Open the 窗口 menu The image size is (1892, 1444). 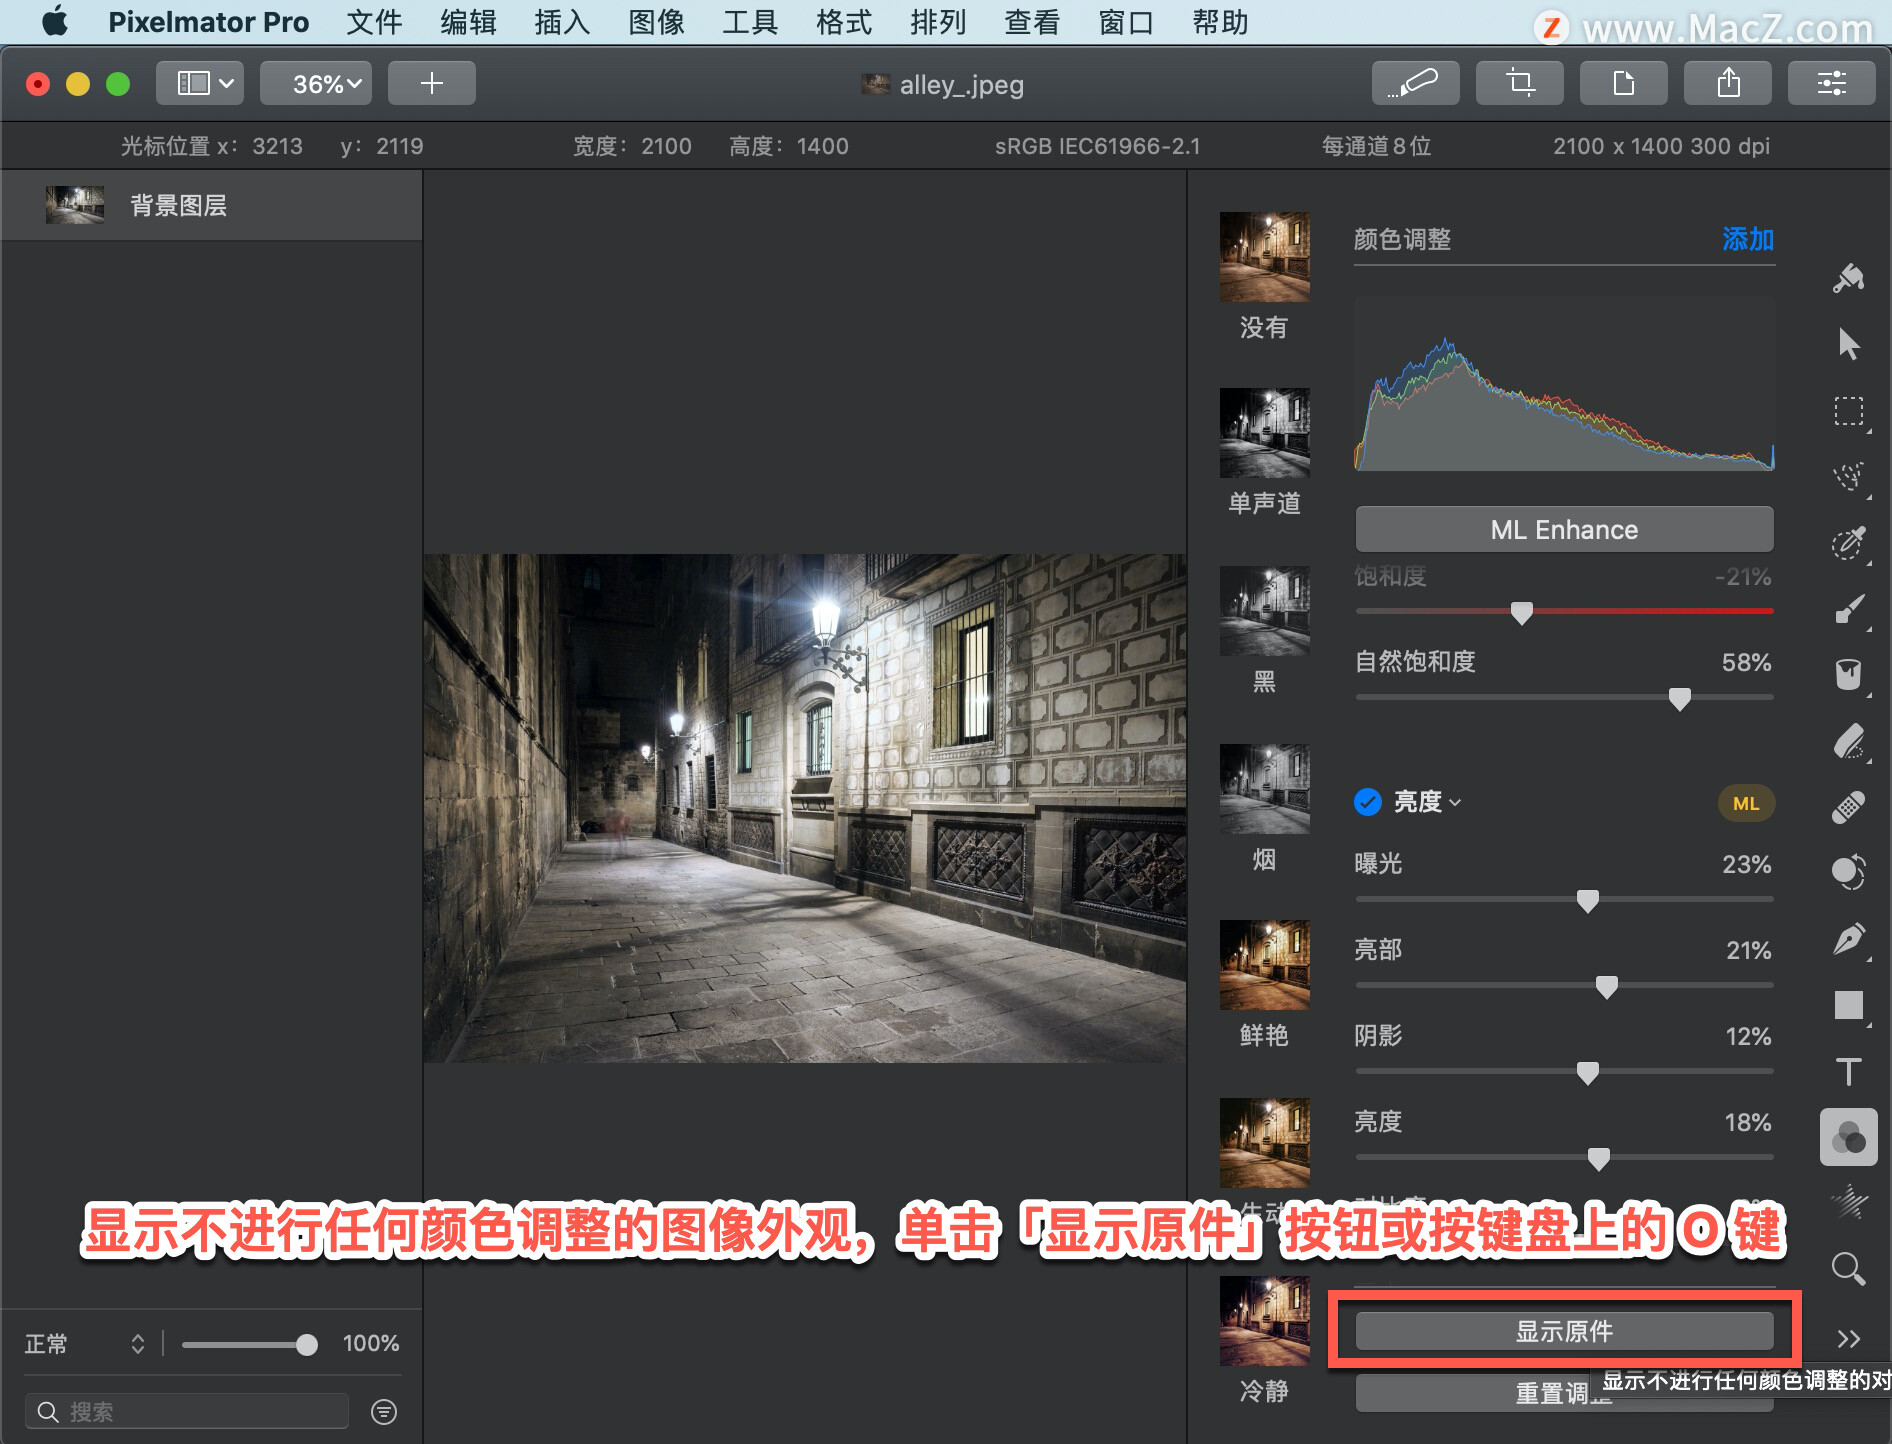pos(1126,22)
